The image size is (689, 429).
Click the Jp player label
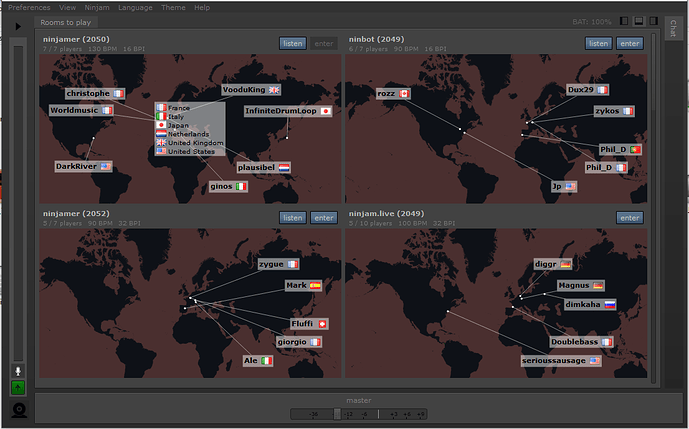tap(564, 187)
